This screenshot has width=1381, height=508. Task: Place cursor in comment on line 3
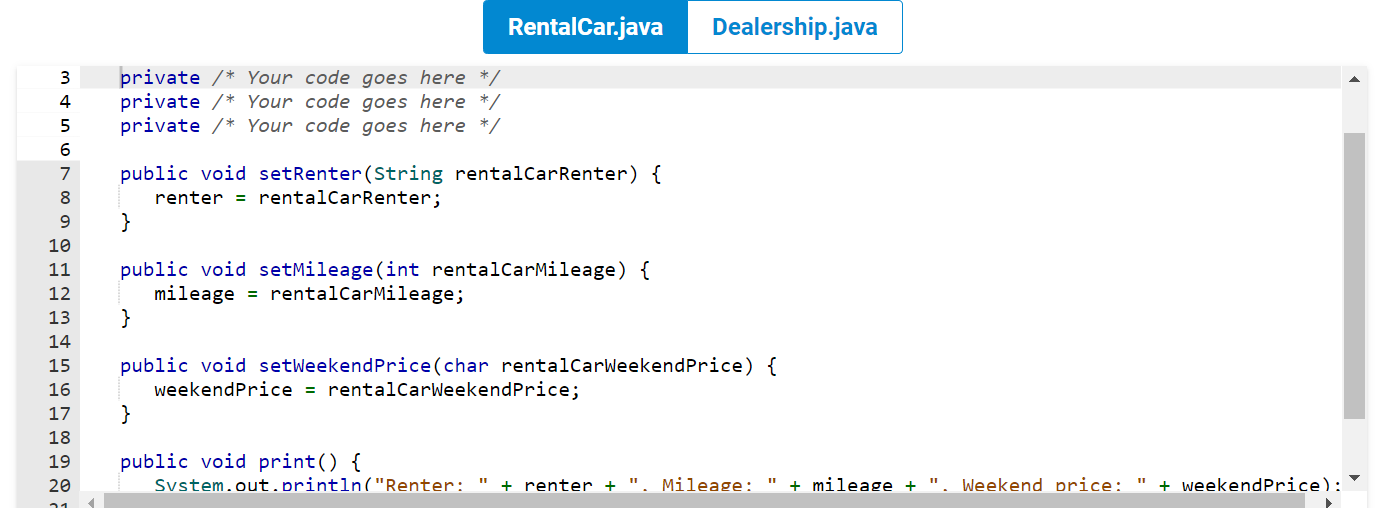tap(356, 78)
